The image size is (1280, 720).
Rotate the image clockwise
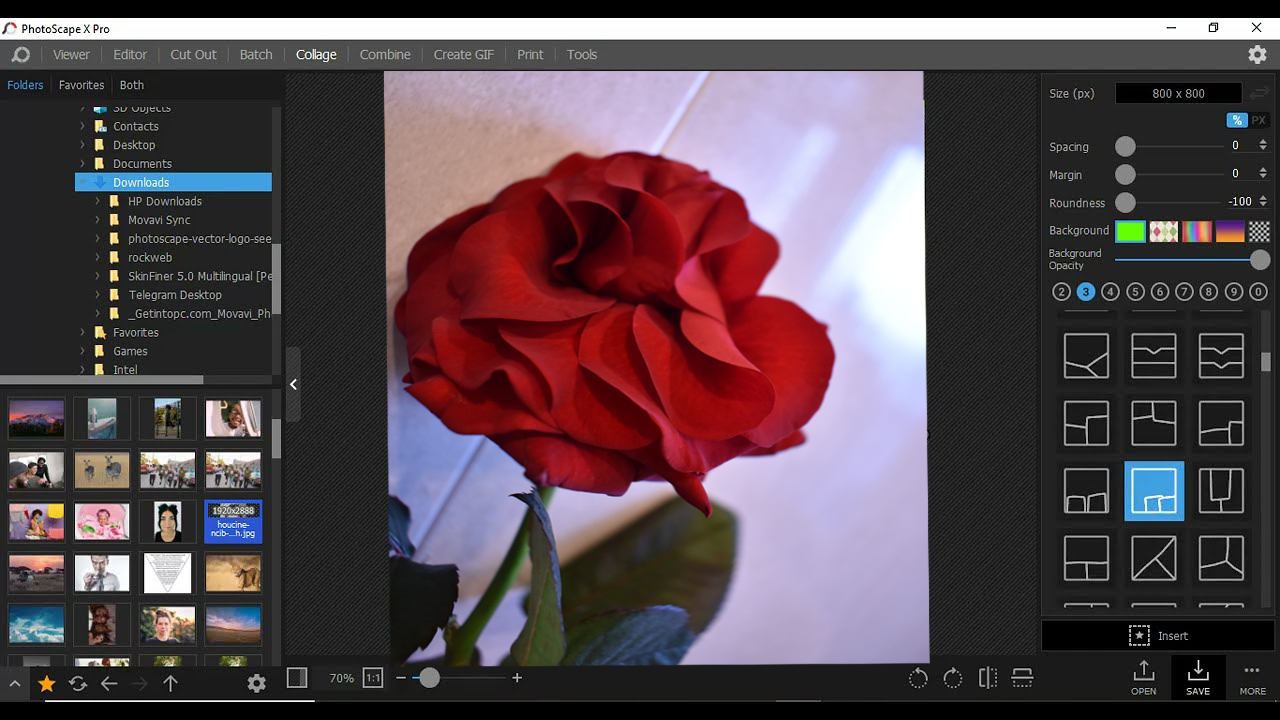point(953,678)
